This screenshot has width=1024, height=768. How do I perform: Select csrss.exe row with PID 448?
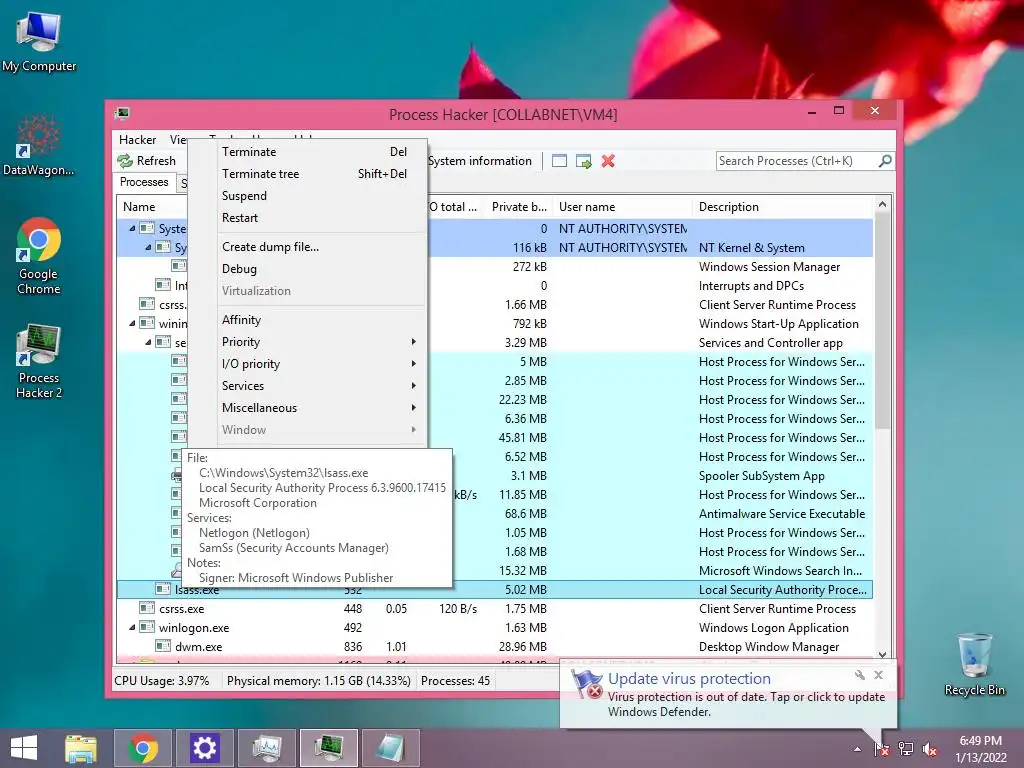(494, 609)
